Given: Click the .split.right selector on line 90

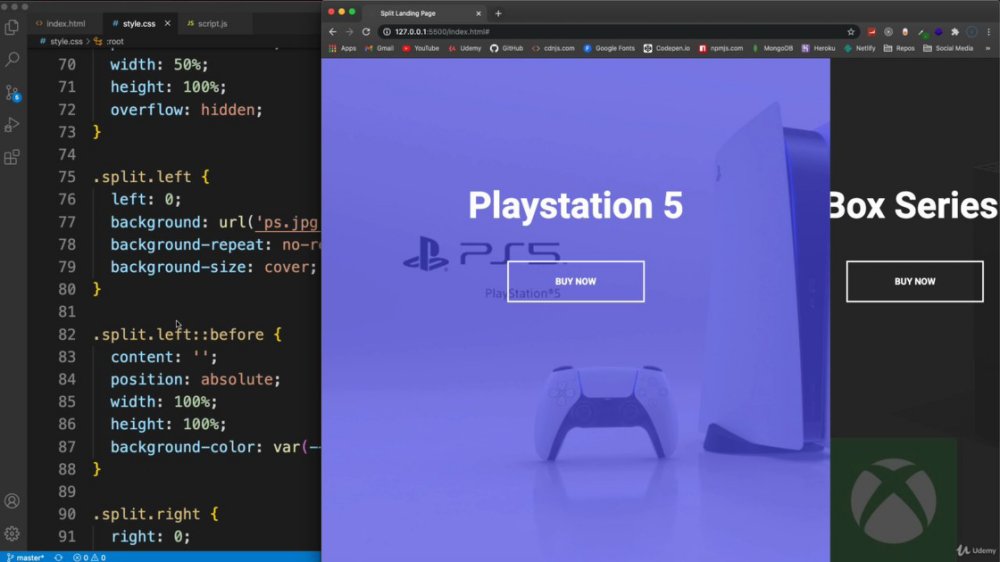Looking at the screenshot, I should pyautogui.click(x=147, y=514).
